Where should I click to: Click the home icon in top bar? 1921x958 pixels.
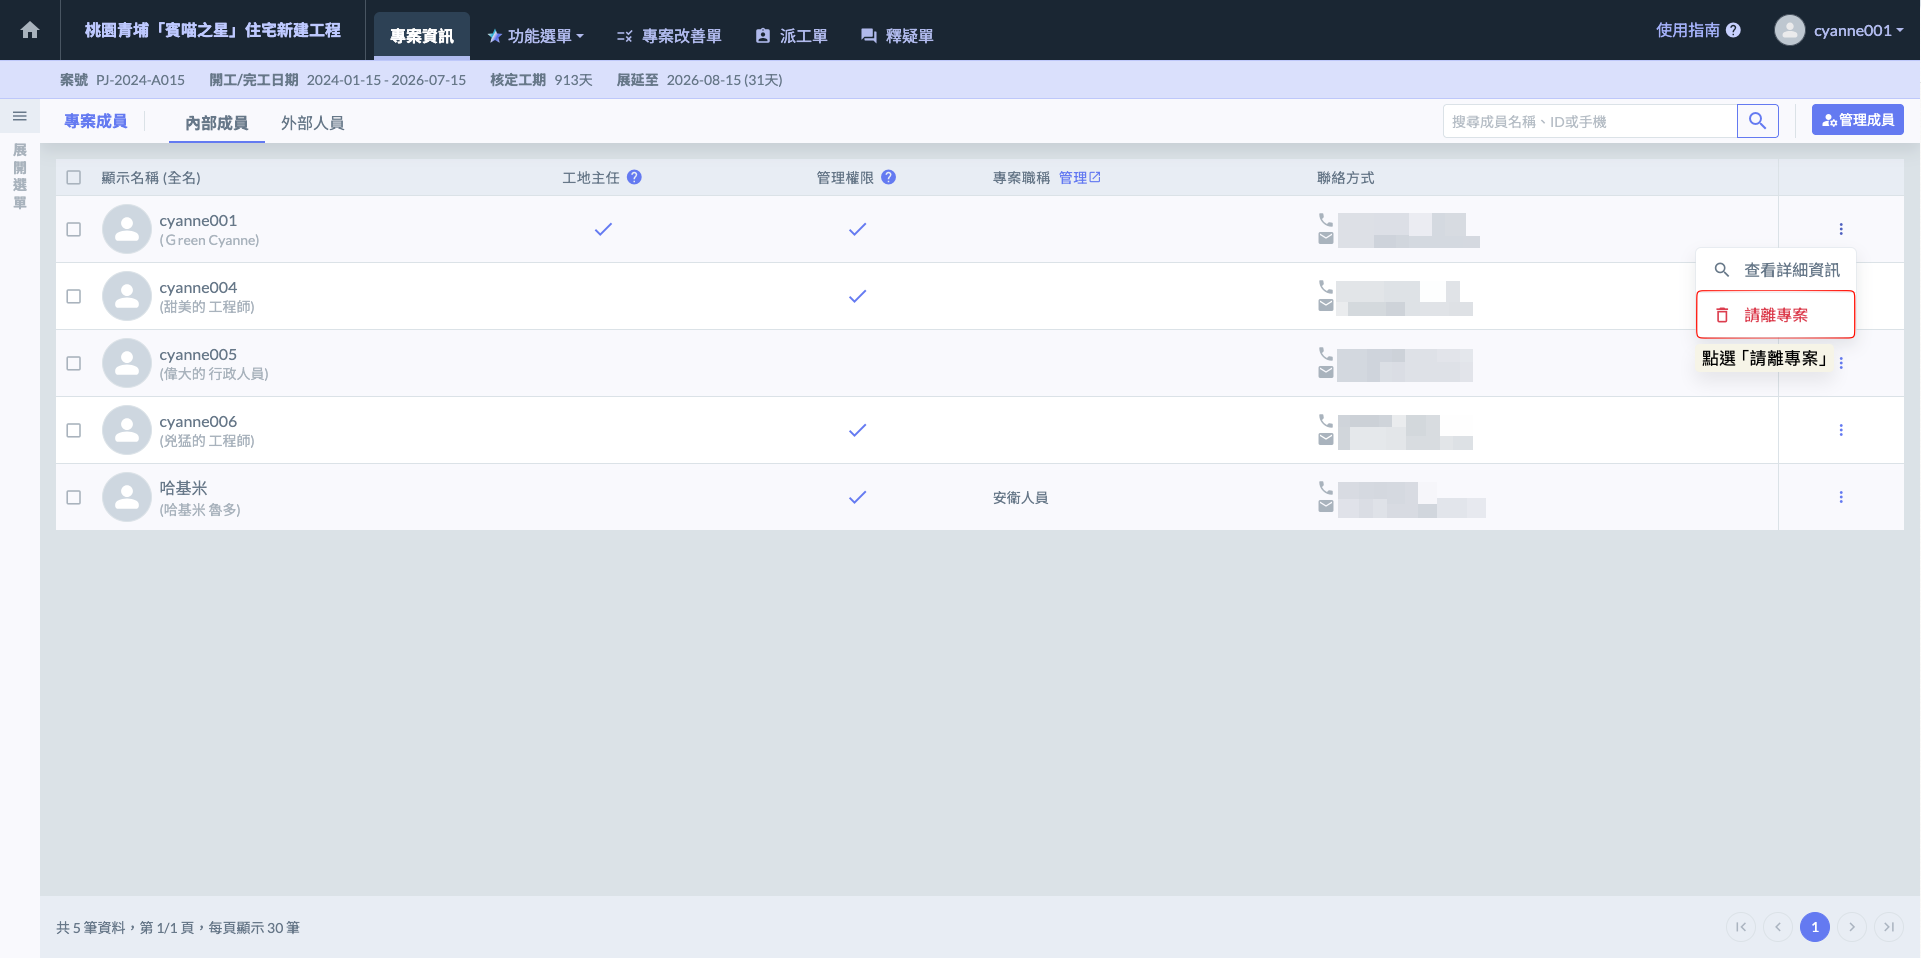click(x=30, y=30)
